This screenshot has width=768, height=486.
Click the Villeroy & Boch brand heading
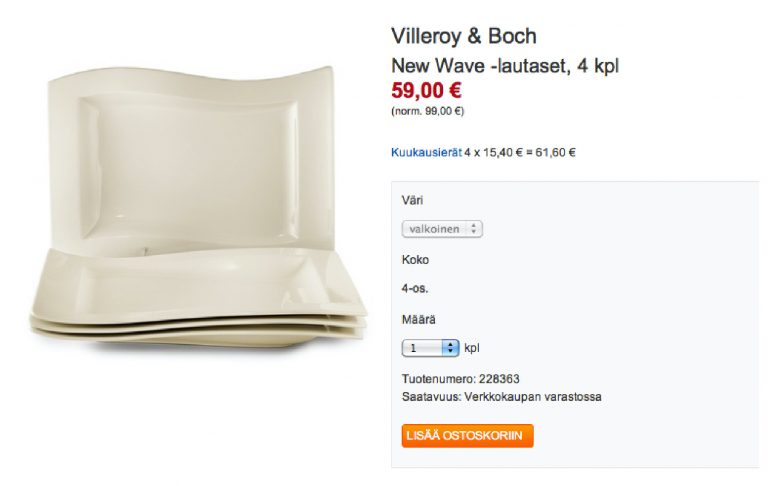(x=463, y=36)
